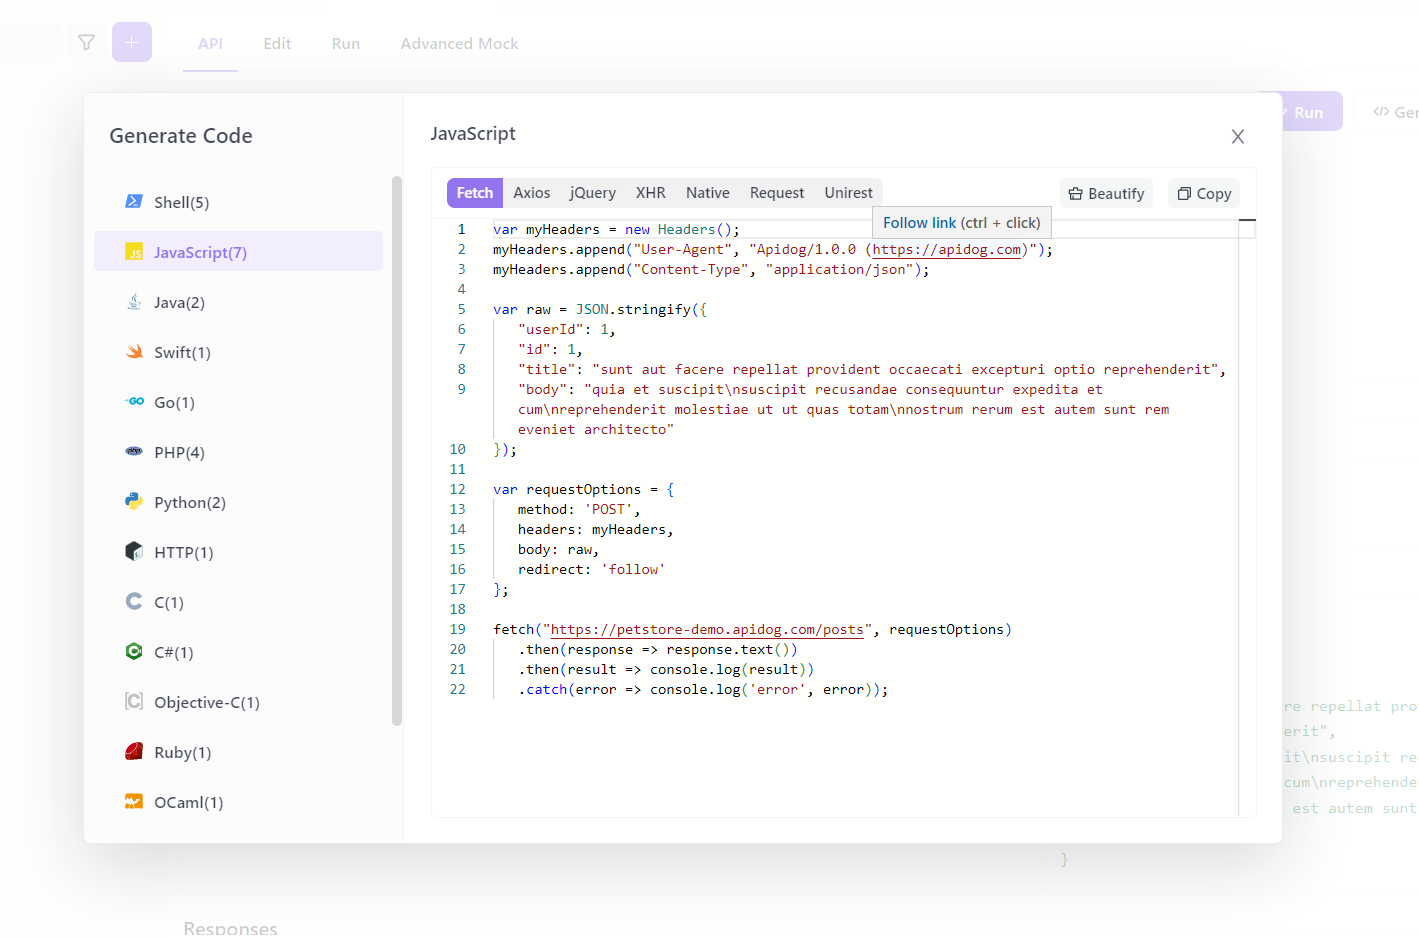1419x937 pixels.
Task: Click the Swift bird icon
Action: point(134,352)
